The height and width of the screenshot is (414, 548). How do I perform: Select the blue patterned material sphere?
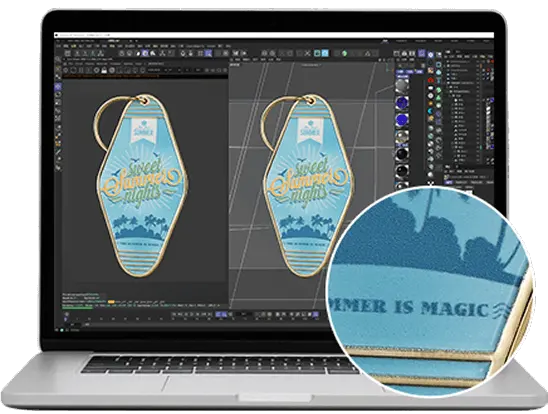pyautogui.click(x=403, y=102)
